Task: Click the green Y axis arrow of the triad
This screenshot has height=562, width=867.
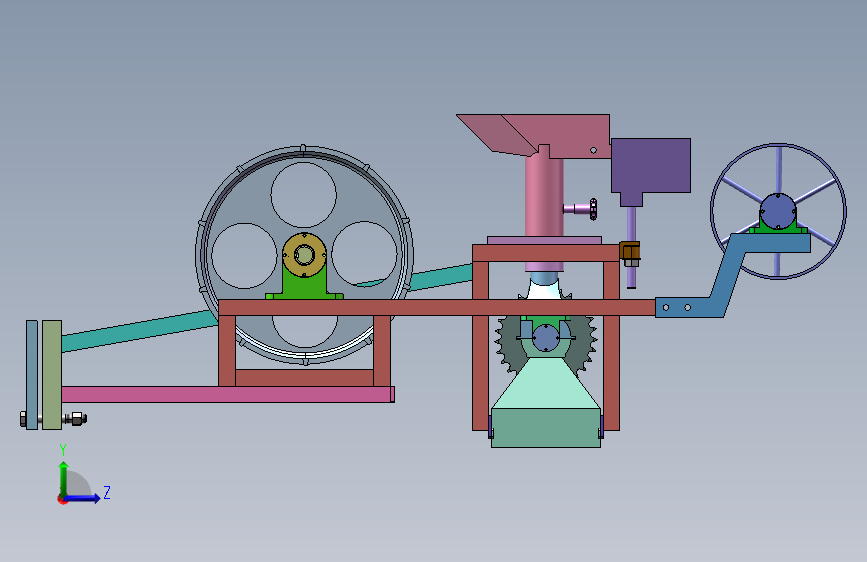Action: pos(64,478)
